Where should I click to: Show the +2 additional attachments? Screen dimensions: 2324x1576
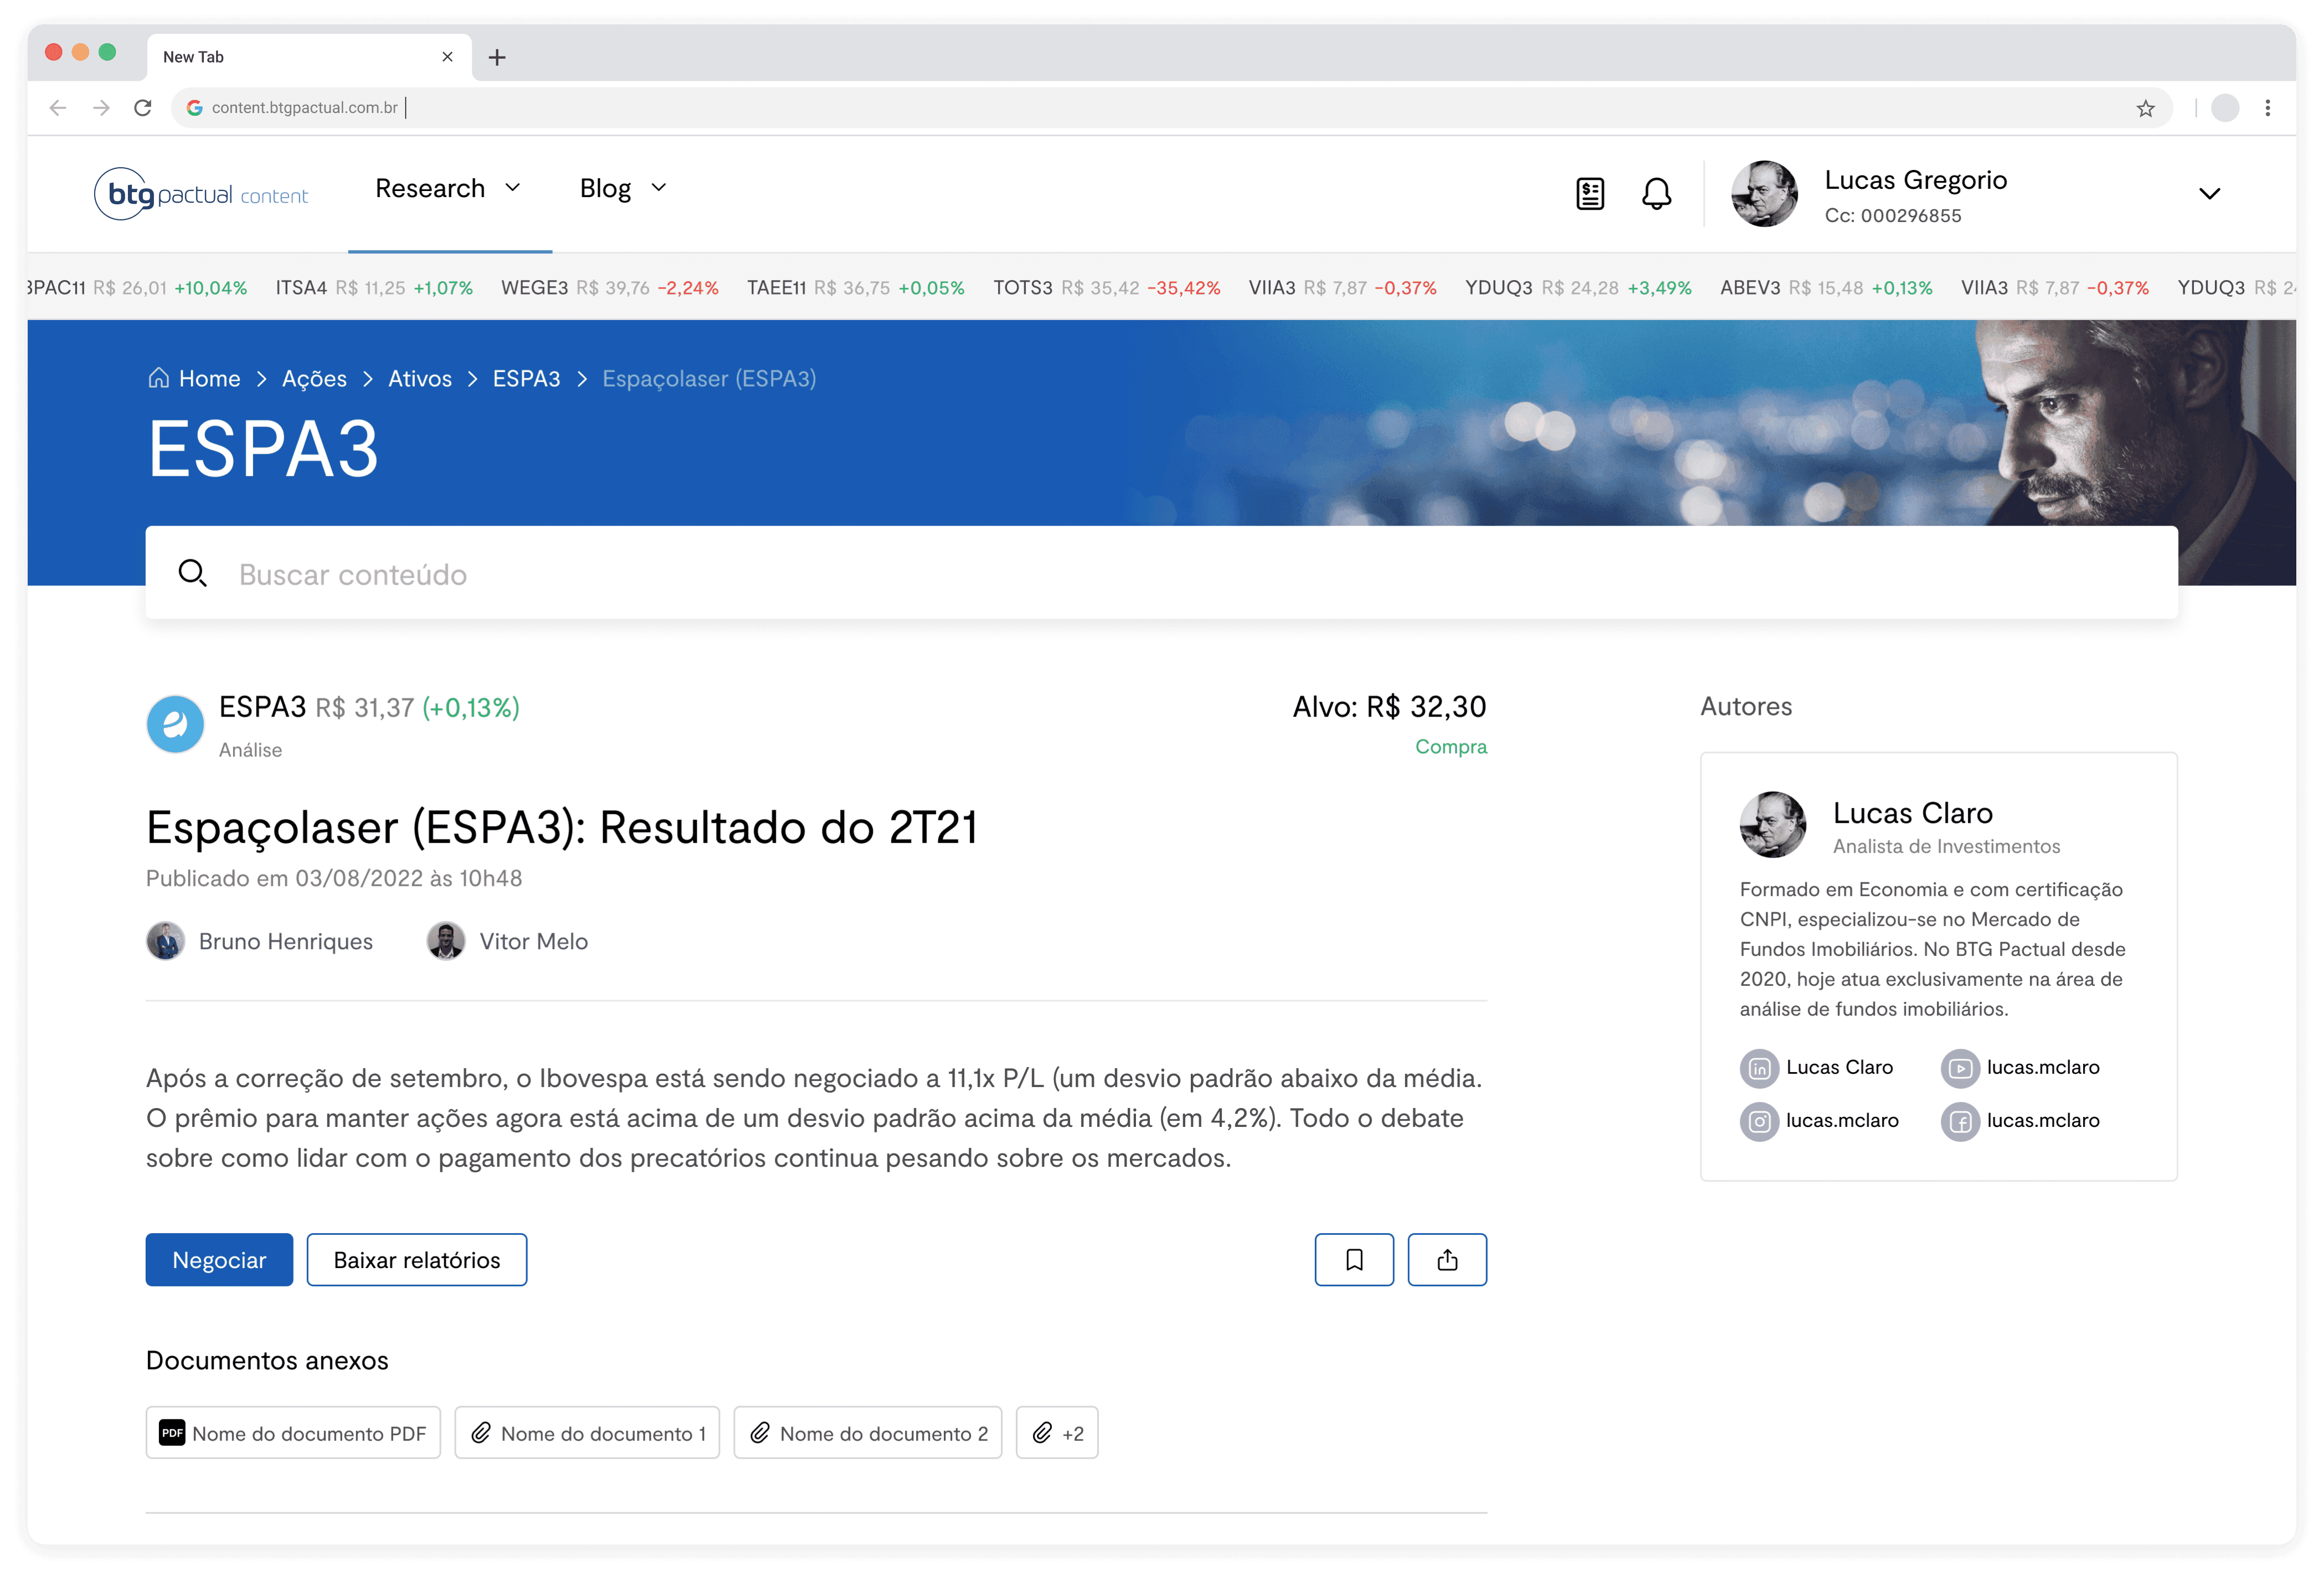1056,1433
